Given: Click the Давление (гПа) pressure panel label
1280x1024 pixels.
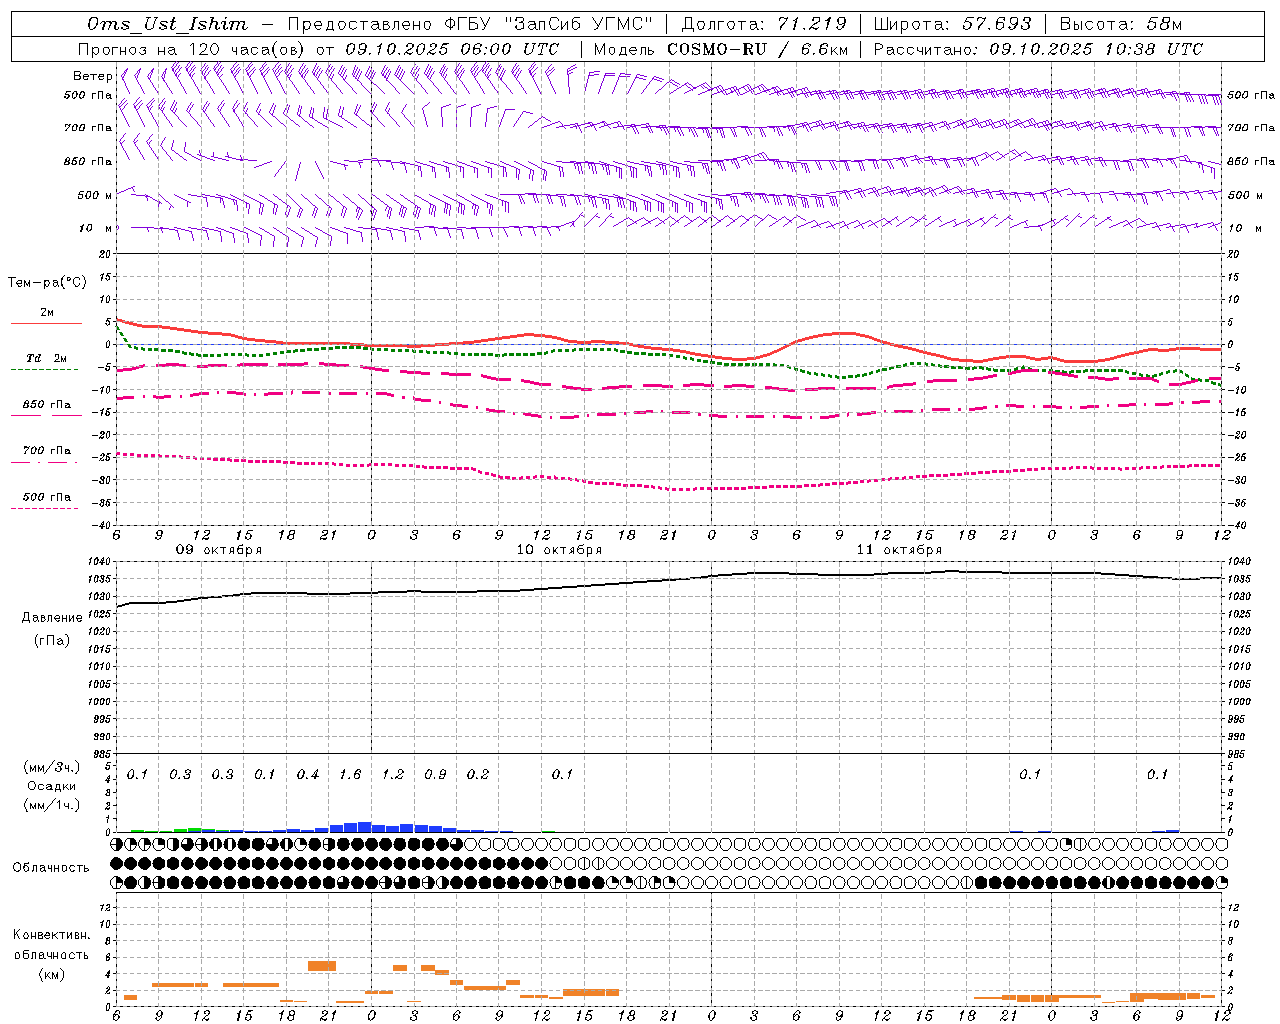Looking at the screenshot, I should 52,628.
